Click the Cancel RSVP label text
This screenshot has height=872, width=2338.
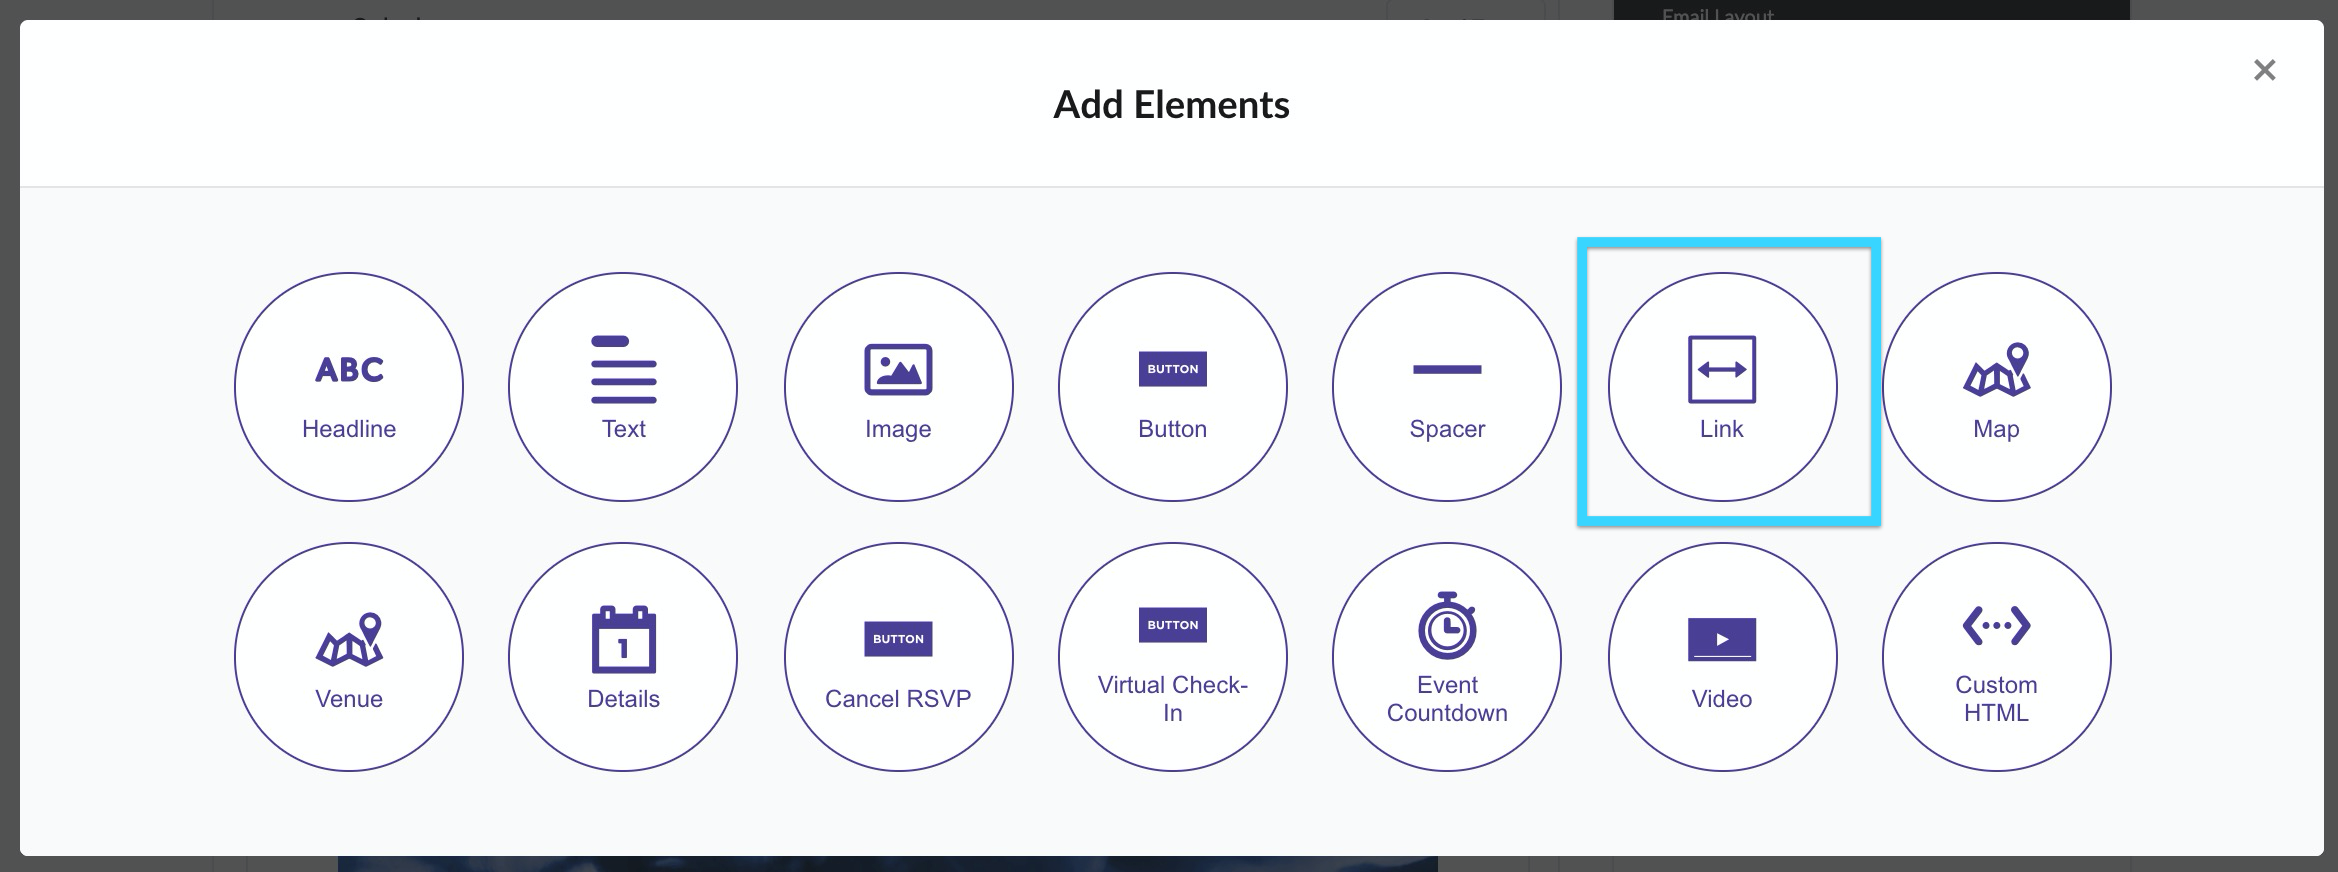point(898,699)
